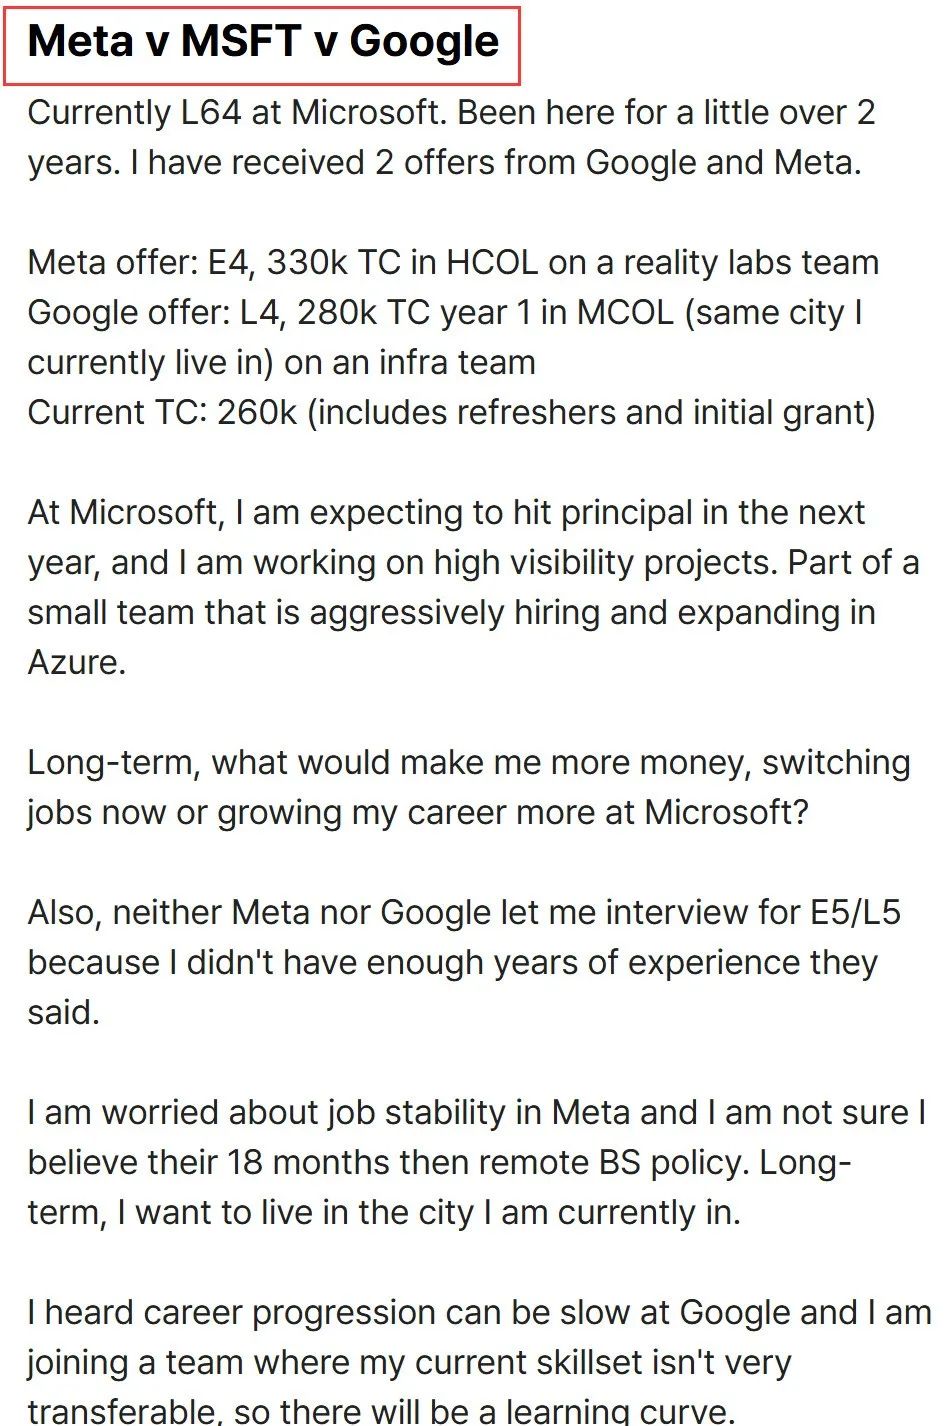Image resolution: width=948 pixels, height=1426 pixels.
Task: Click the paragraph starting "I heard career progression"
Action: (x=479, y=1360)
